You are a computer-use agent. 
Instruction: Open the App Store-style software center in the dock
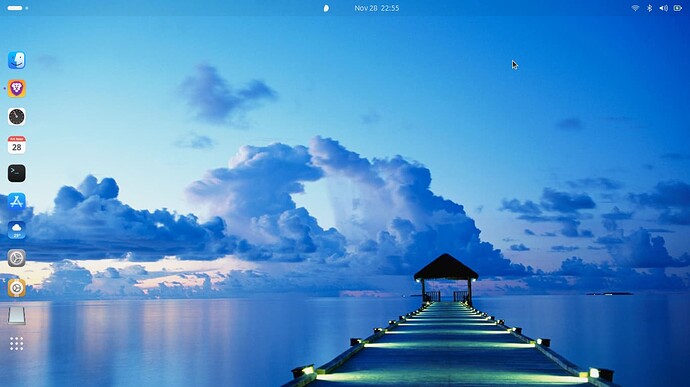click(17, 201)
